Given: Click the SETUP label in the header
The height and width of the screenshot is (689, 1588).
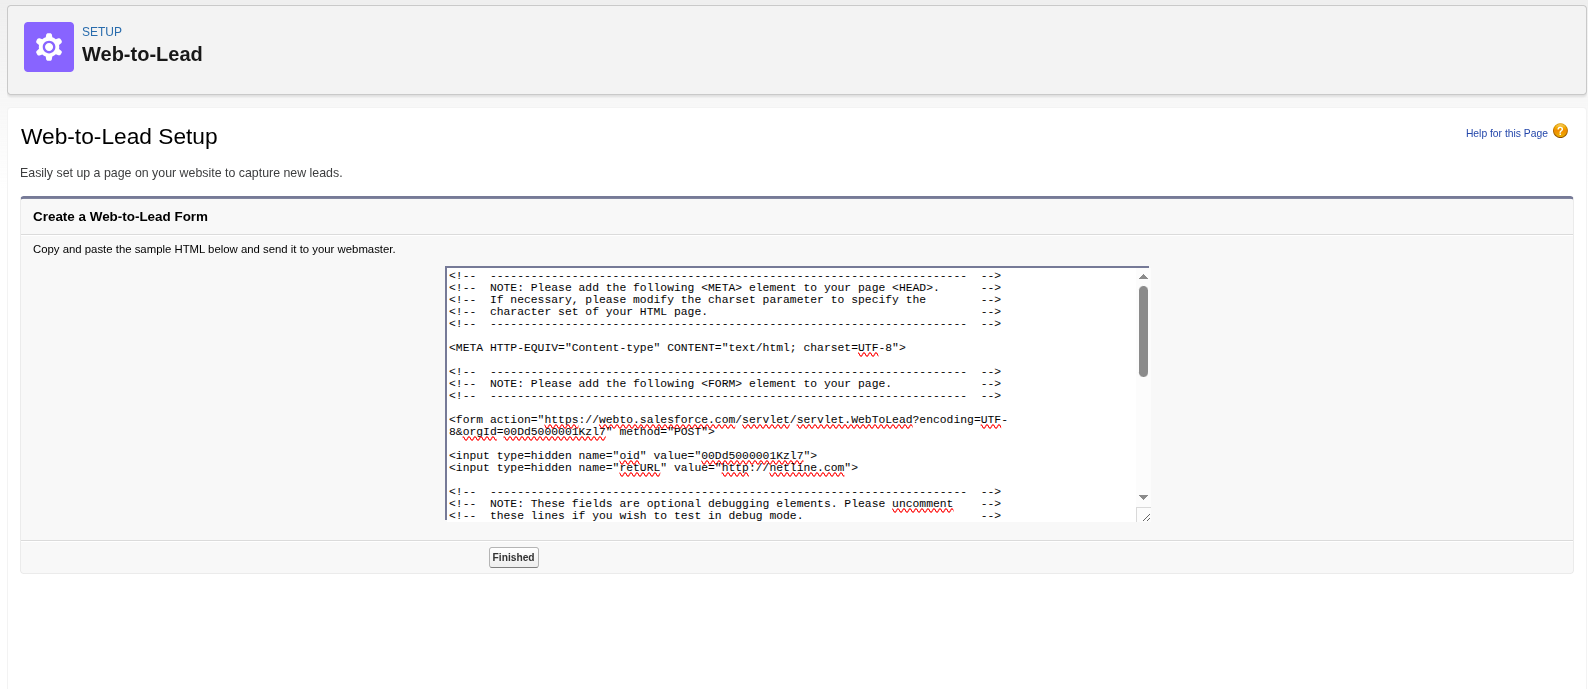Looking at the screenshot, I should point(102,32).
